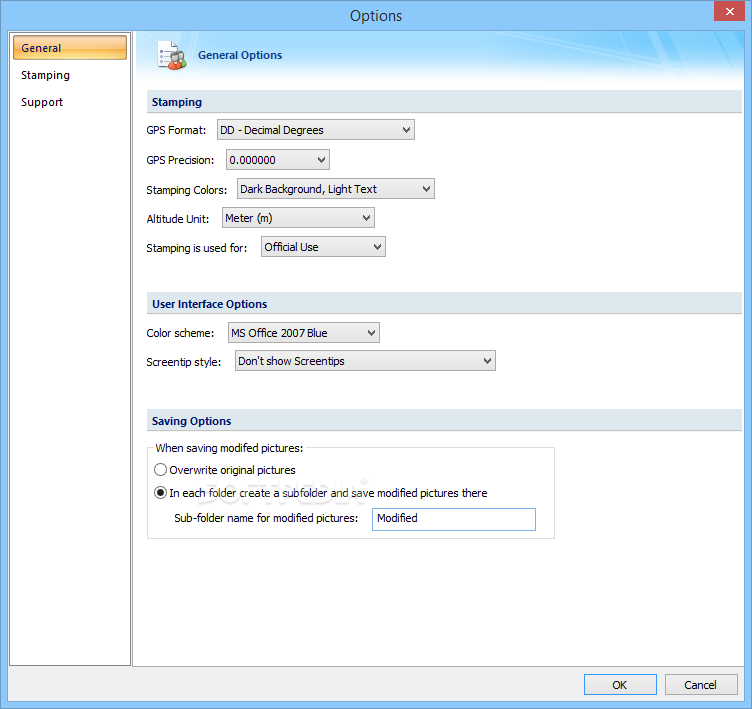Open the Support sidebar tab

[42, 102]
